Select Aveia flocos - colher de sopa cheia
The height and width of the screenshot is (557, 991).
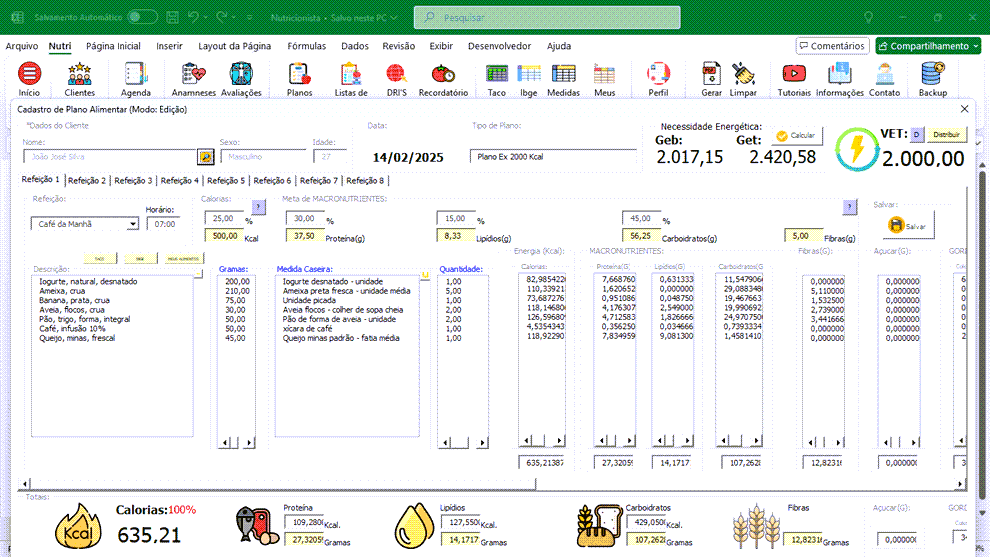point(342,310)
